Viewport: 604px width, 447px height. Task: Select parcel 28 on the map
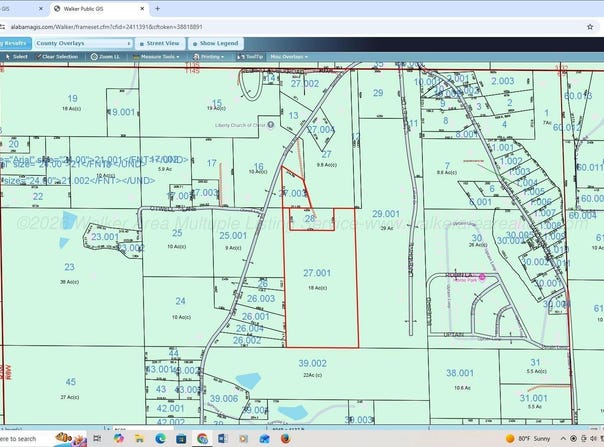pyautogui.click(x=310, y=219)
